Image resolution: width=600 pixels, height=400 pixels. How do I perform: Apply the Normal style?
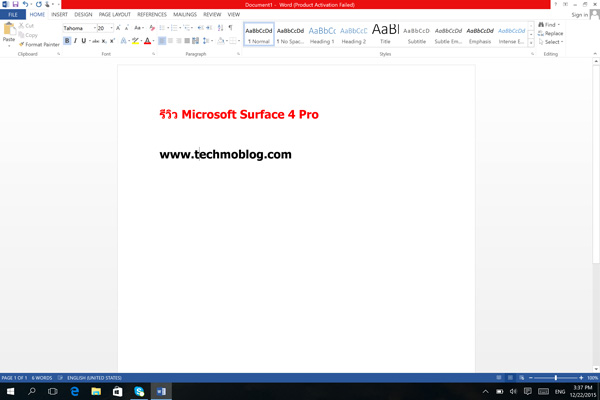(259, 34)
